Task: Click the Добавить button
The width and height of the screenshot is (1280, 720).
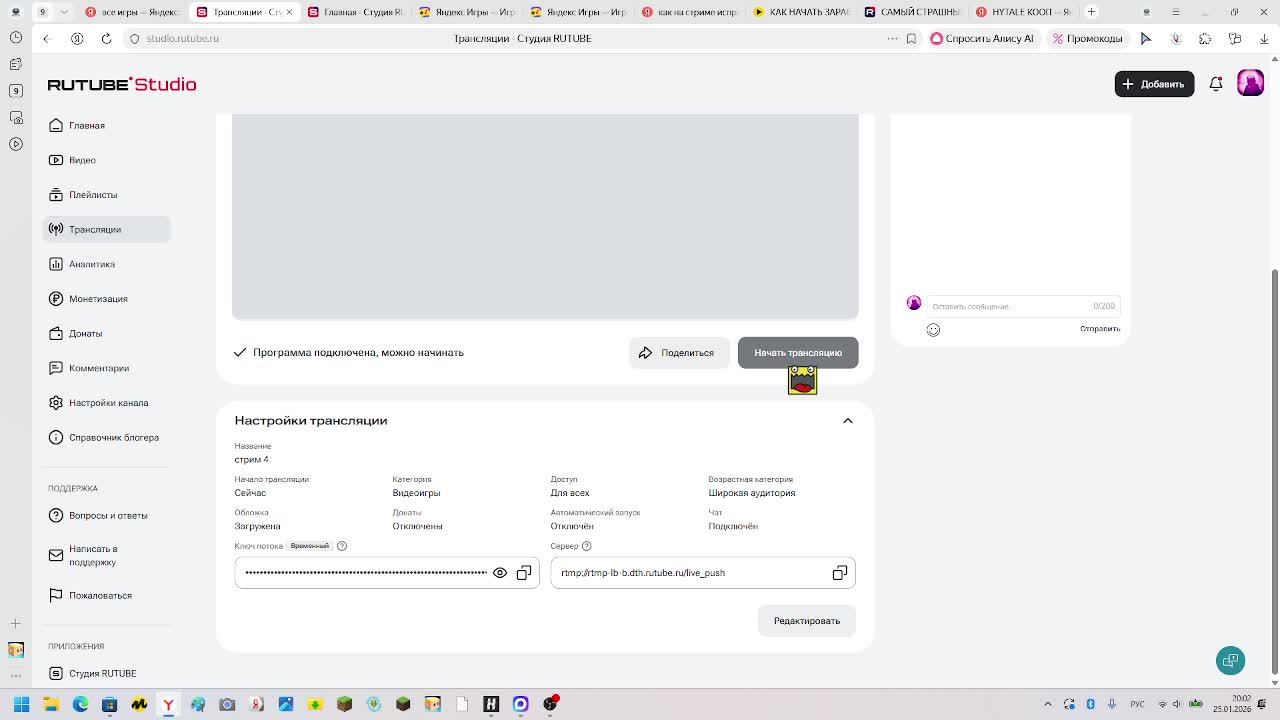Action: [x=1154, y=84]
